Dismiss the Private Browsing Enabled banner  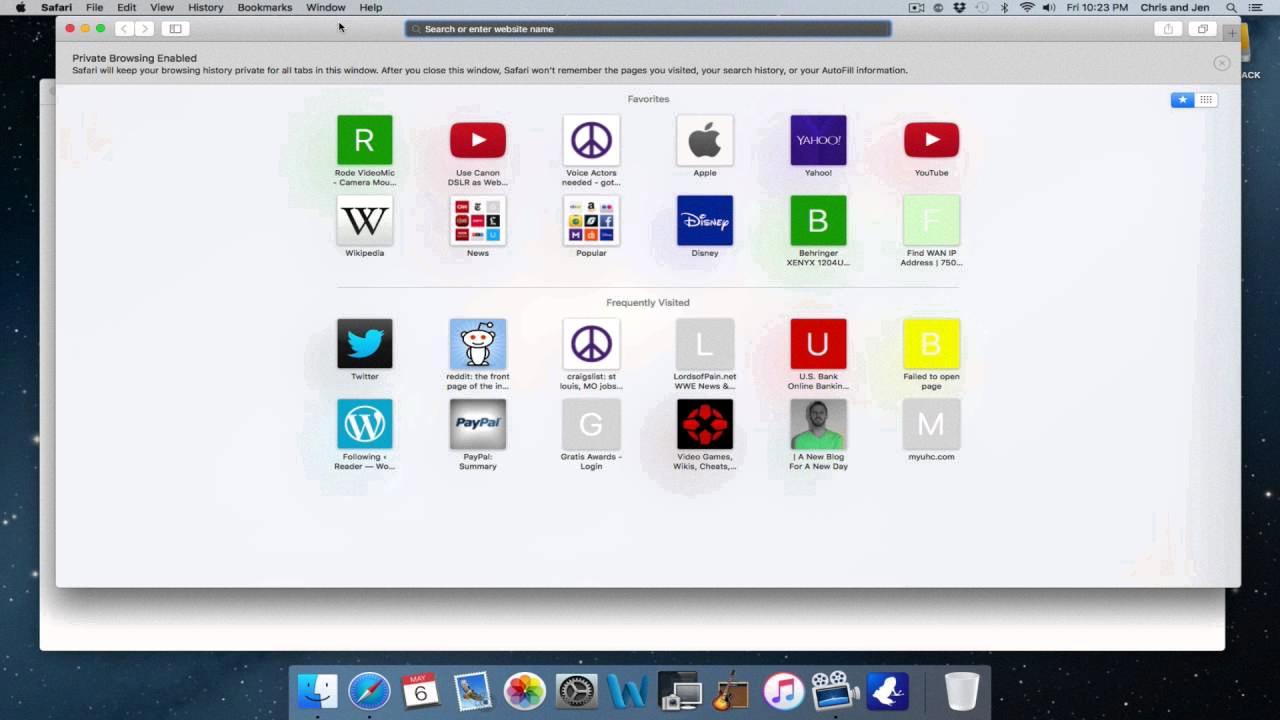click(1221, 63)
